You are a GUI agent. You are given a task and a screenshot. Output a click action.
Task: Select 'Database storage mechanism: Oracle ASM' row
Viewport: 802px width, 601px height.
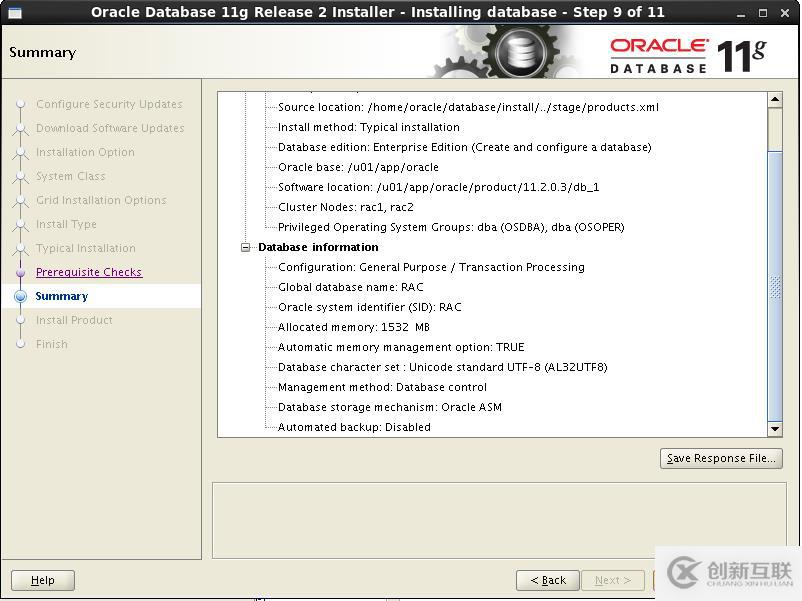[x=390, y=407]
